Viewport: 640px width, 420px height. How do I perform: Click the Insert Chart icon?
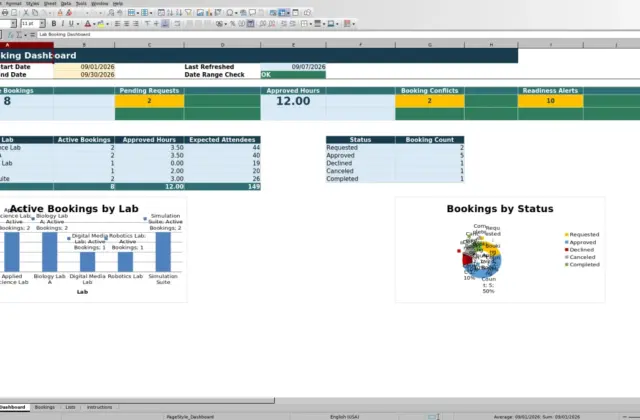(x=209, y=13)
